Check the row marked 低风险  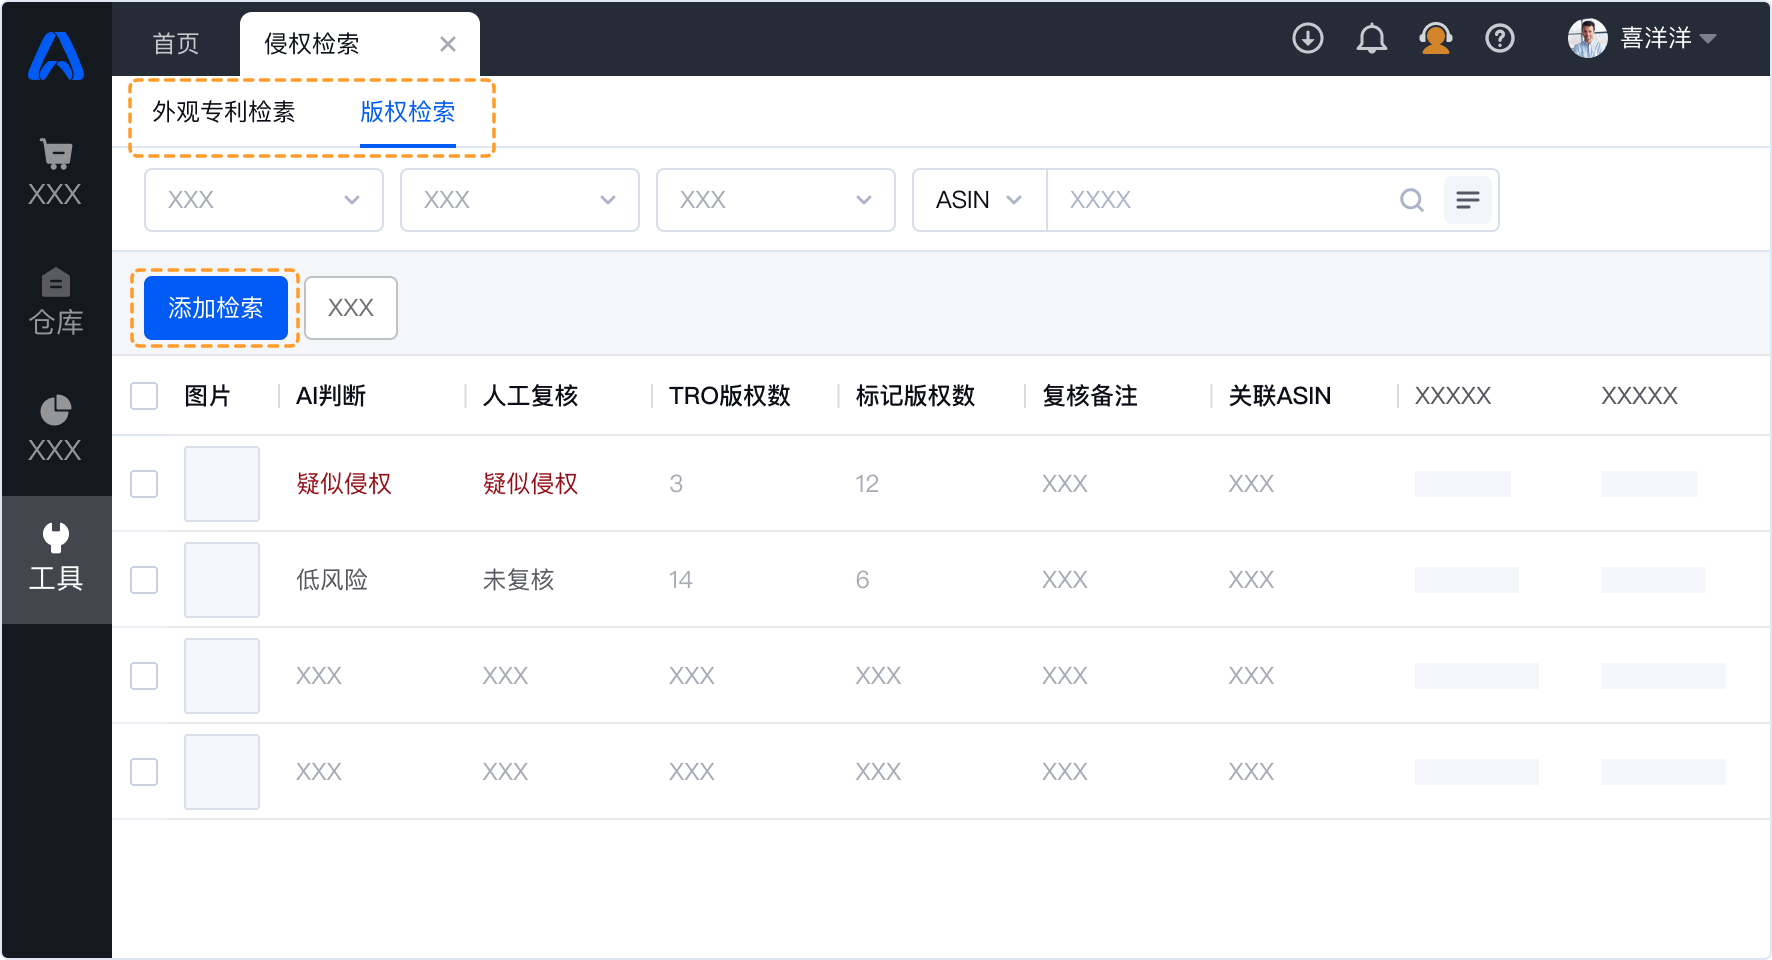point(144,580)
